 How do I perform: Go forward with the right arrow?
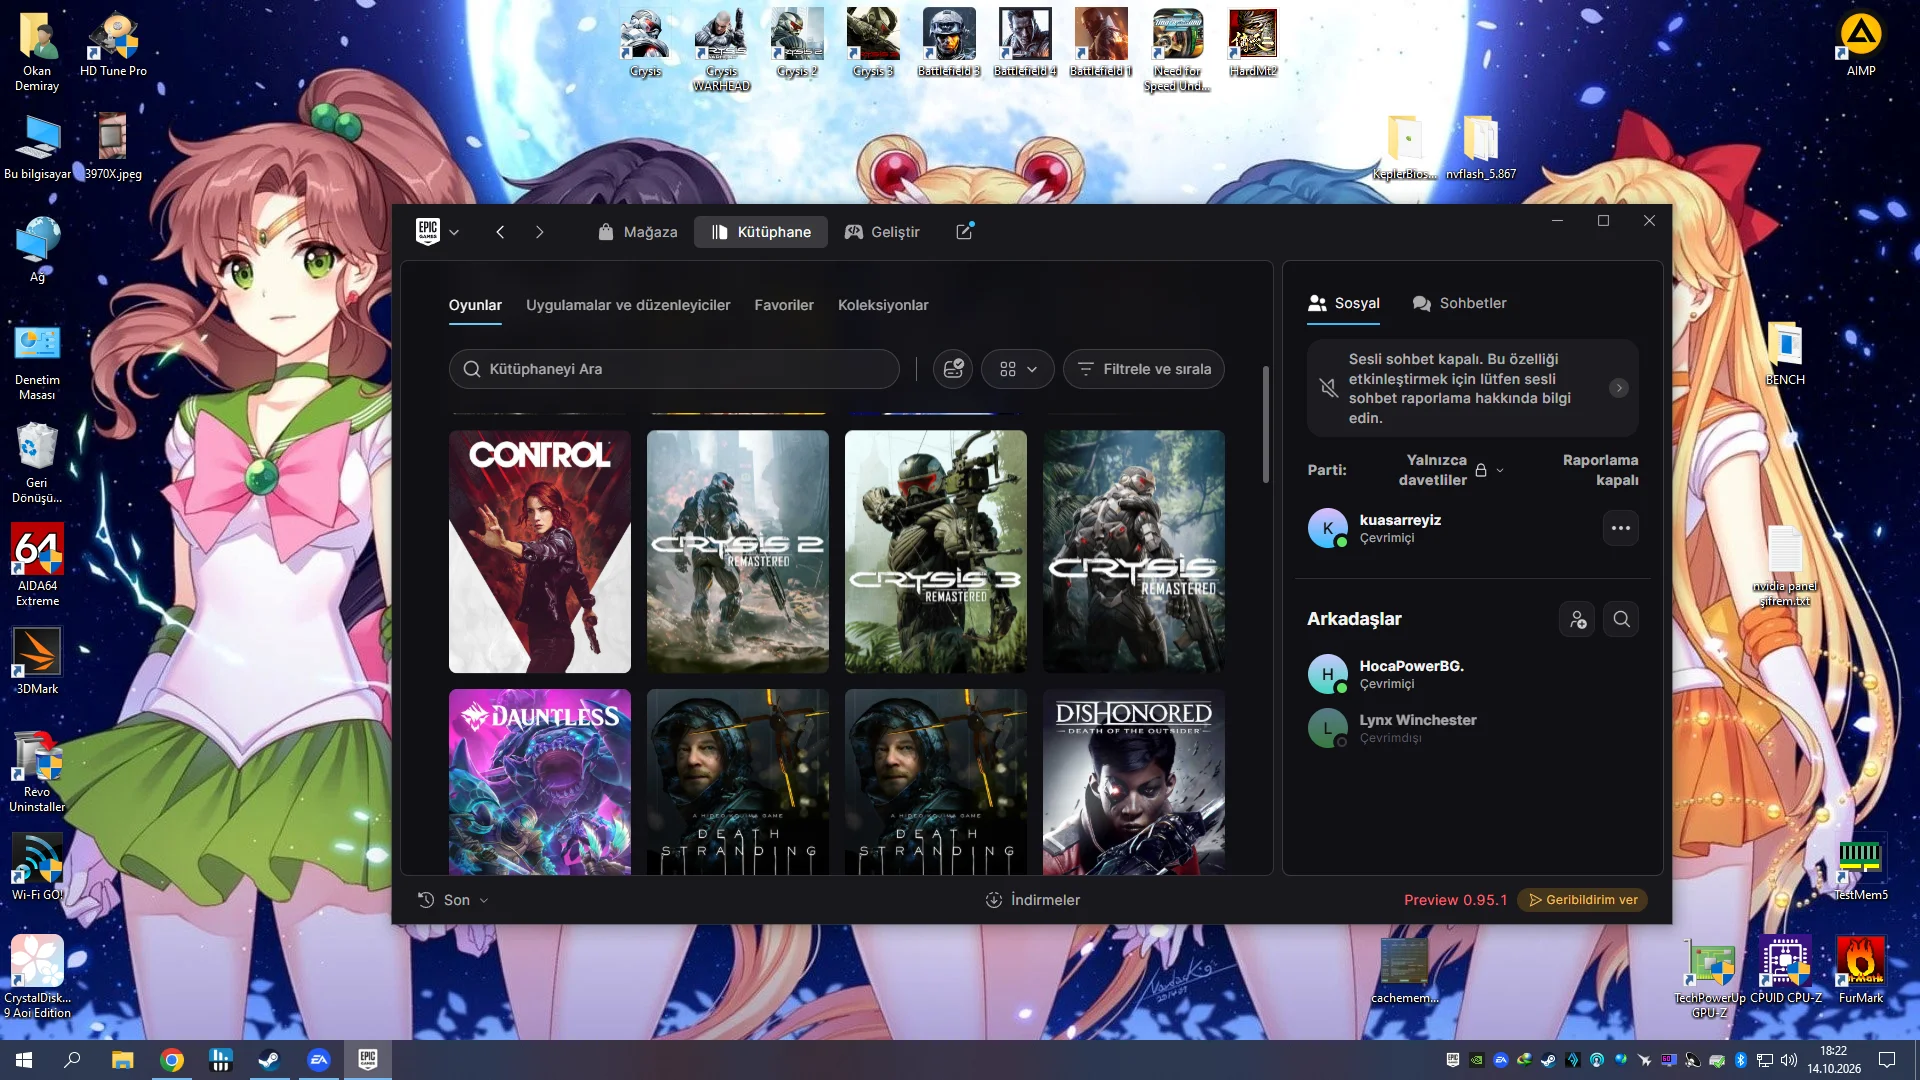tap(540, 232)
